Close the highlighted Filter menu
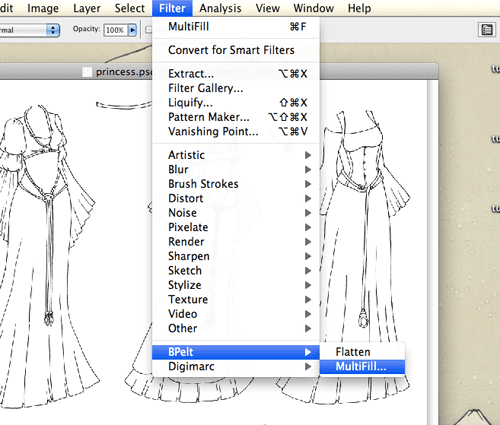The image size is (500, 425). 172,8
